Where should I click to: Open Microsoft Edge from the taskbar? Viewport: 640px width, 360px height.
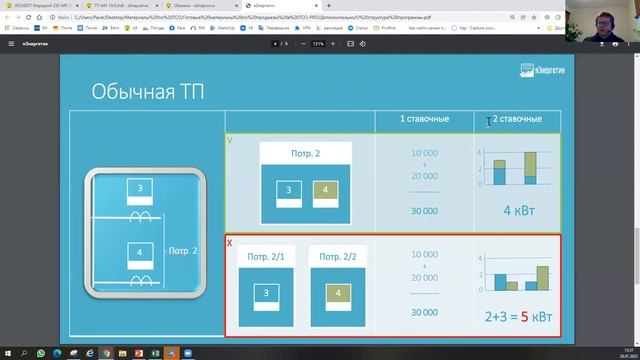(x=57, y=353)
